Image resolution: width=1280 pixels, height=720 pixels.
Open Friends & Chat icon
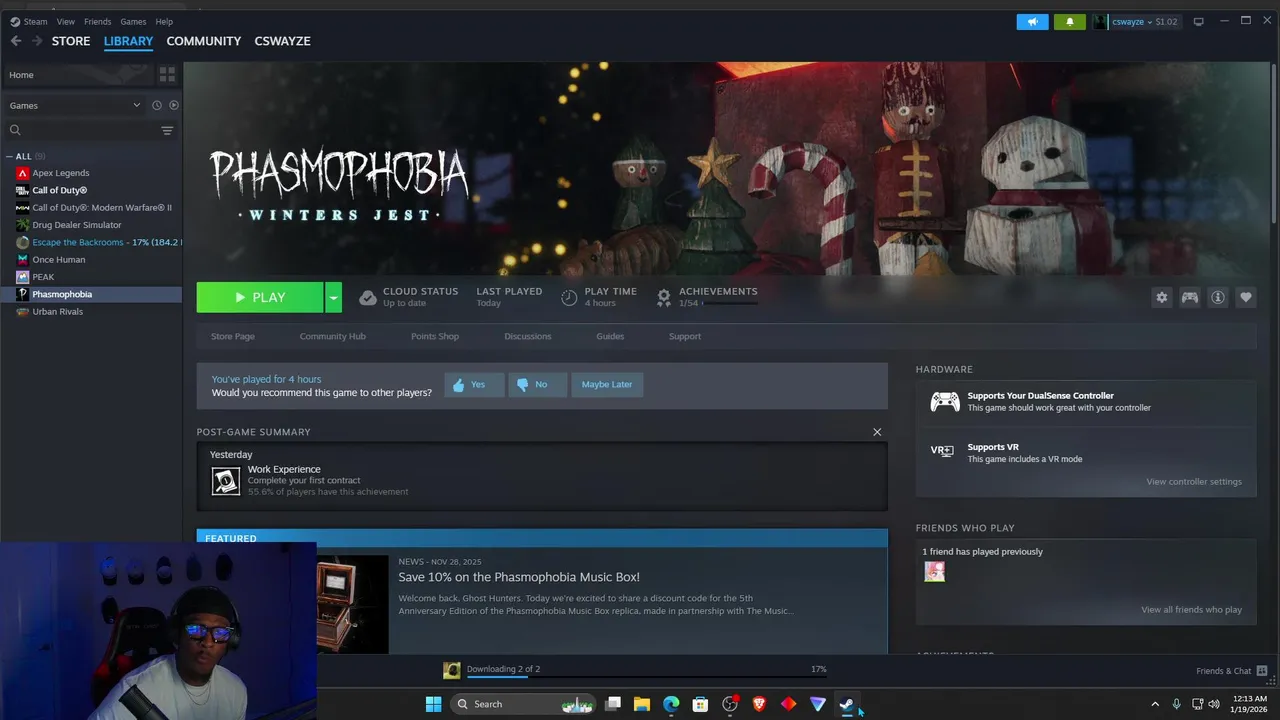(x=1262, y=670)
